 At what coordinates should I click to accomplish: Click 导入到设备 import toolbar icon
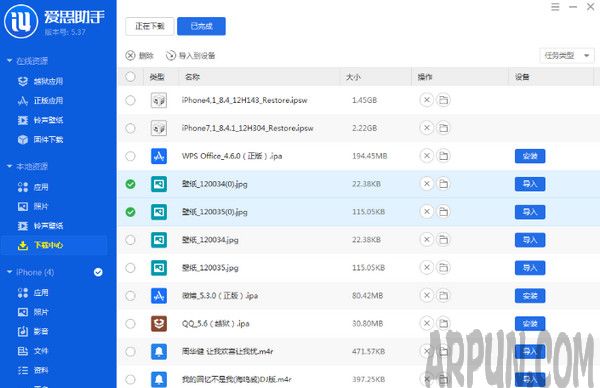coord(171,55)
